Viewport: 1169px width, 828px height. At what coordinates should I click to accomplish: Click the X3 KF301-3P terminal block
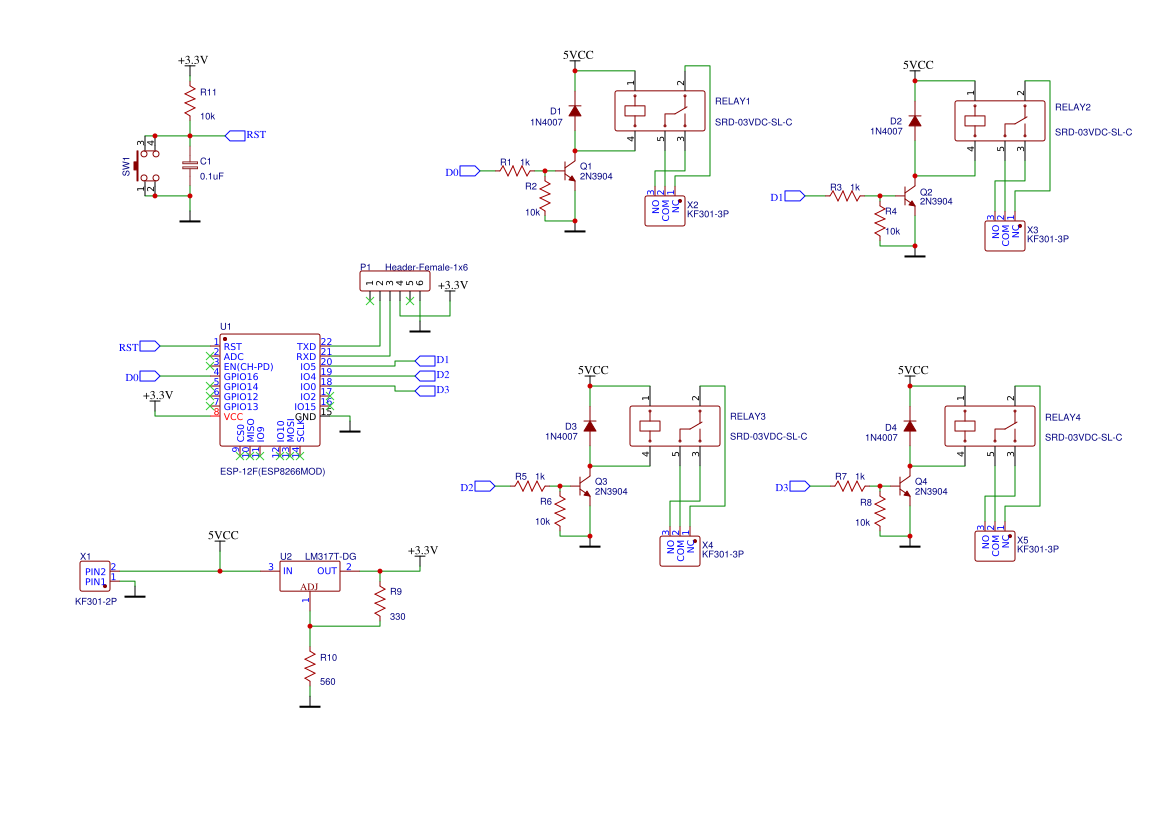(1005, 236)
